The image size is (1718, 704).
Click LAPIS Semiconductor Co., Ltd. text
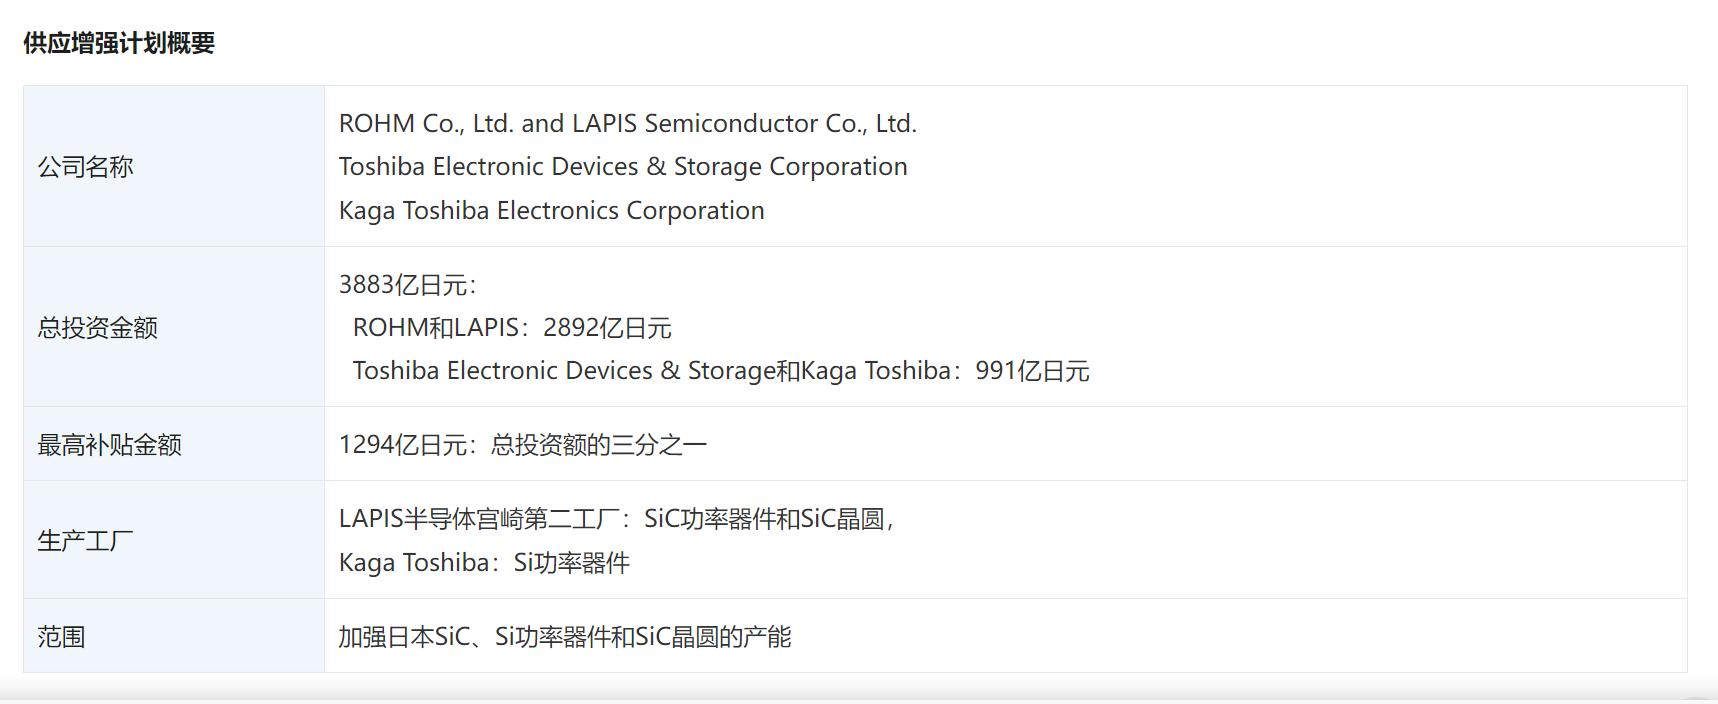click(x=744, y=124)
